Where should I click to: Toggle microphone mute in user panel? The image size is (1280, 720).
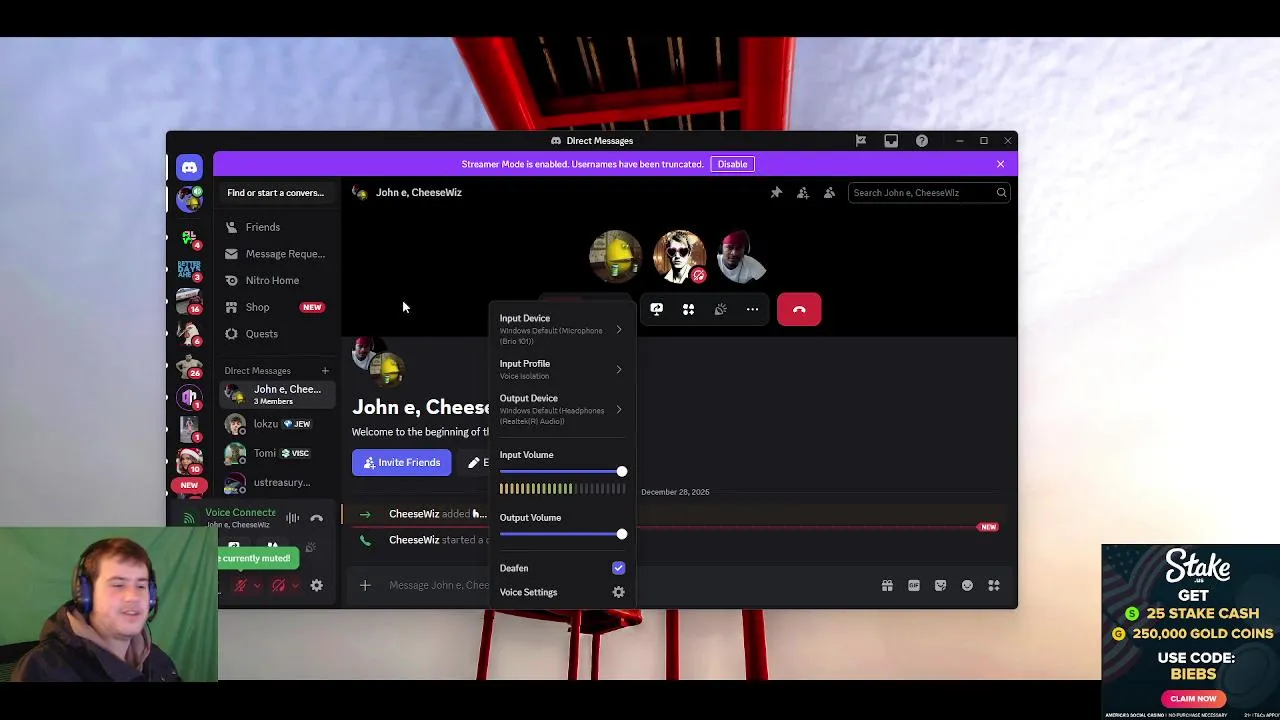coord(240,586)
